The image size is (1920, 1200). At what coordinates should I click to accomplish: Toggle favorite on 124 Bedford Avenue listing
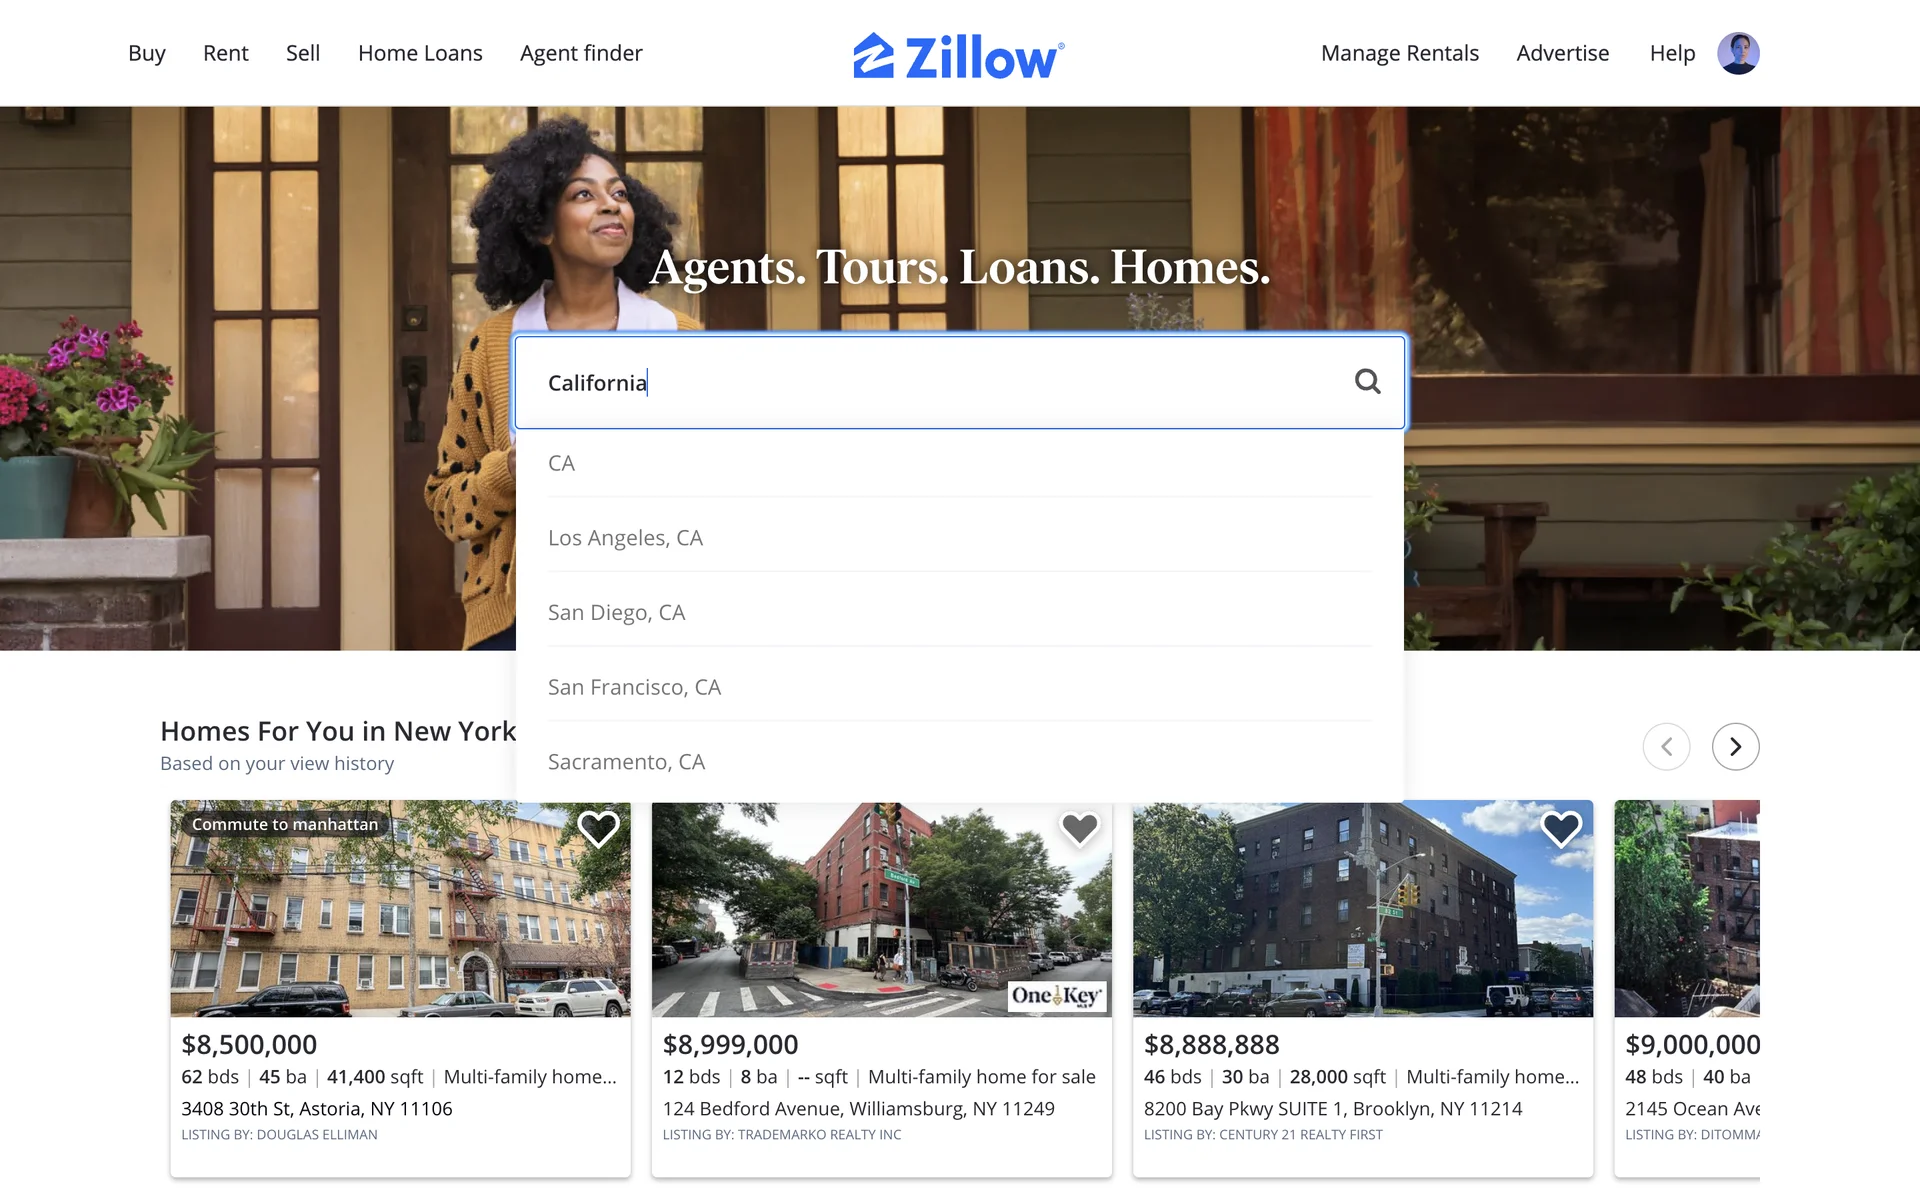click(1079, 828)
